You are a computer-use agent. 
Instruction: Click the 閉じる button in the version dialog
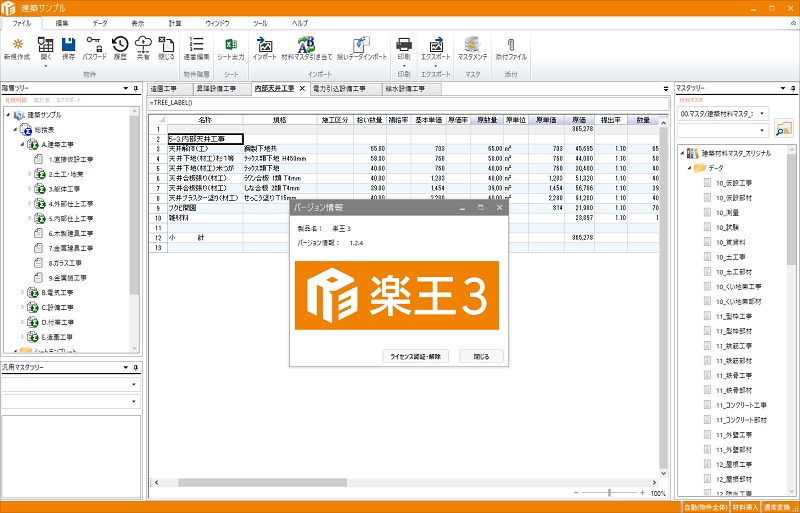coord(481,355)
